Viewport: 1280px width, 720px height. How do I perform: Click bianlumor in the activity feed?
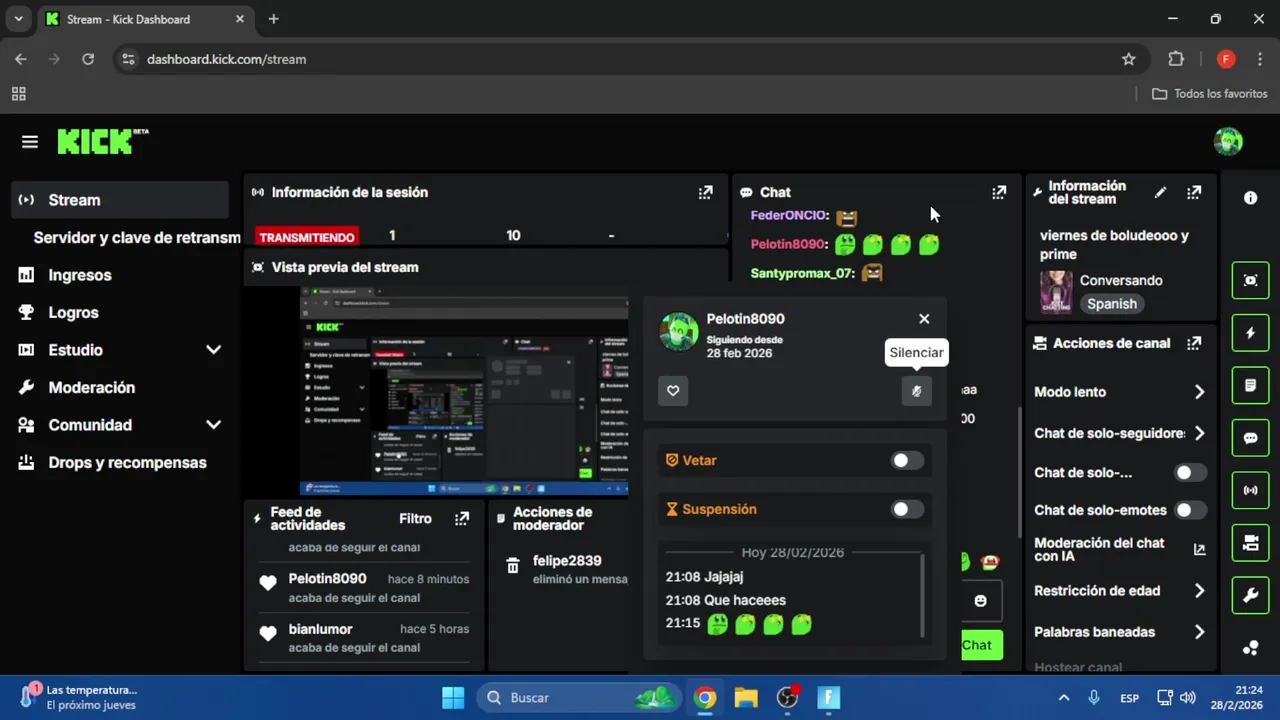click(320, 629)
